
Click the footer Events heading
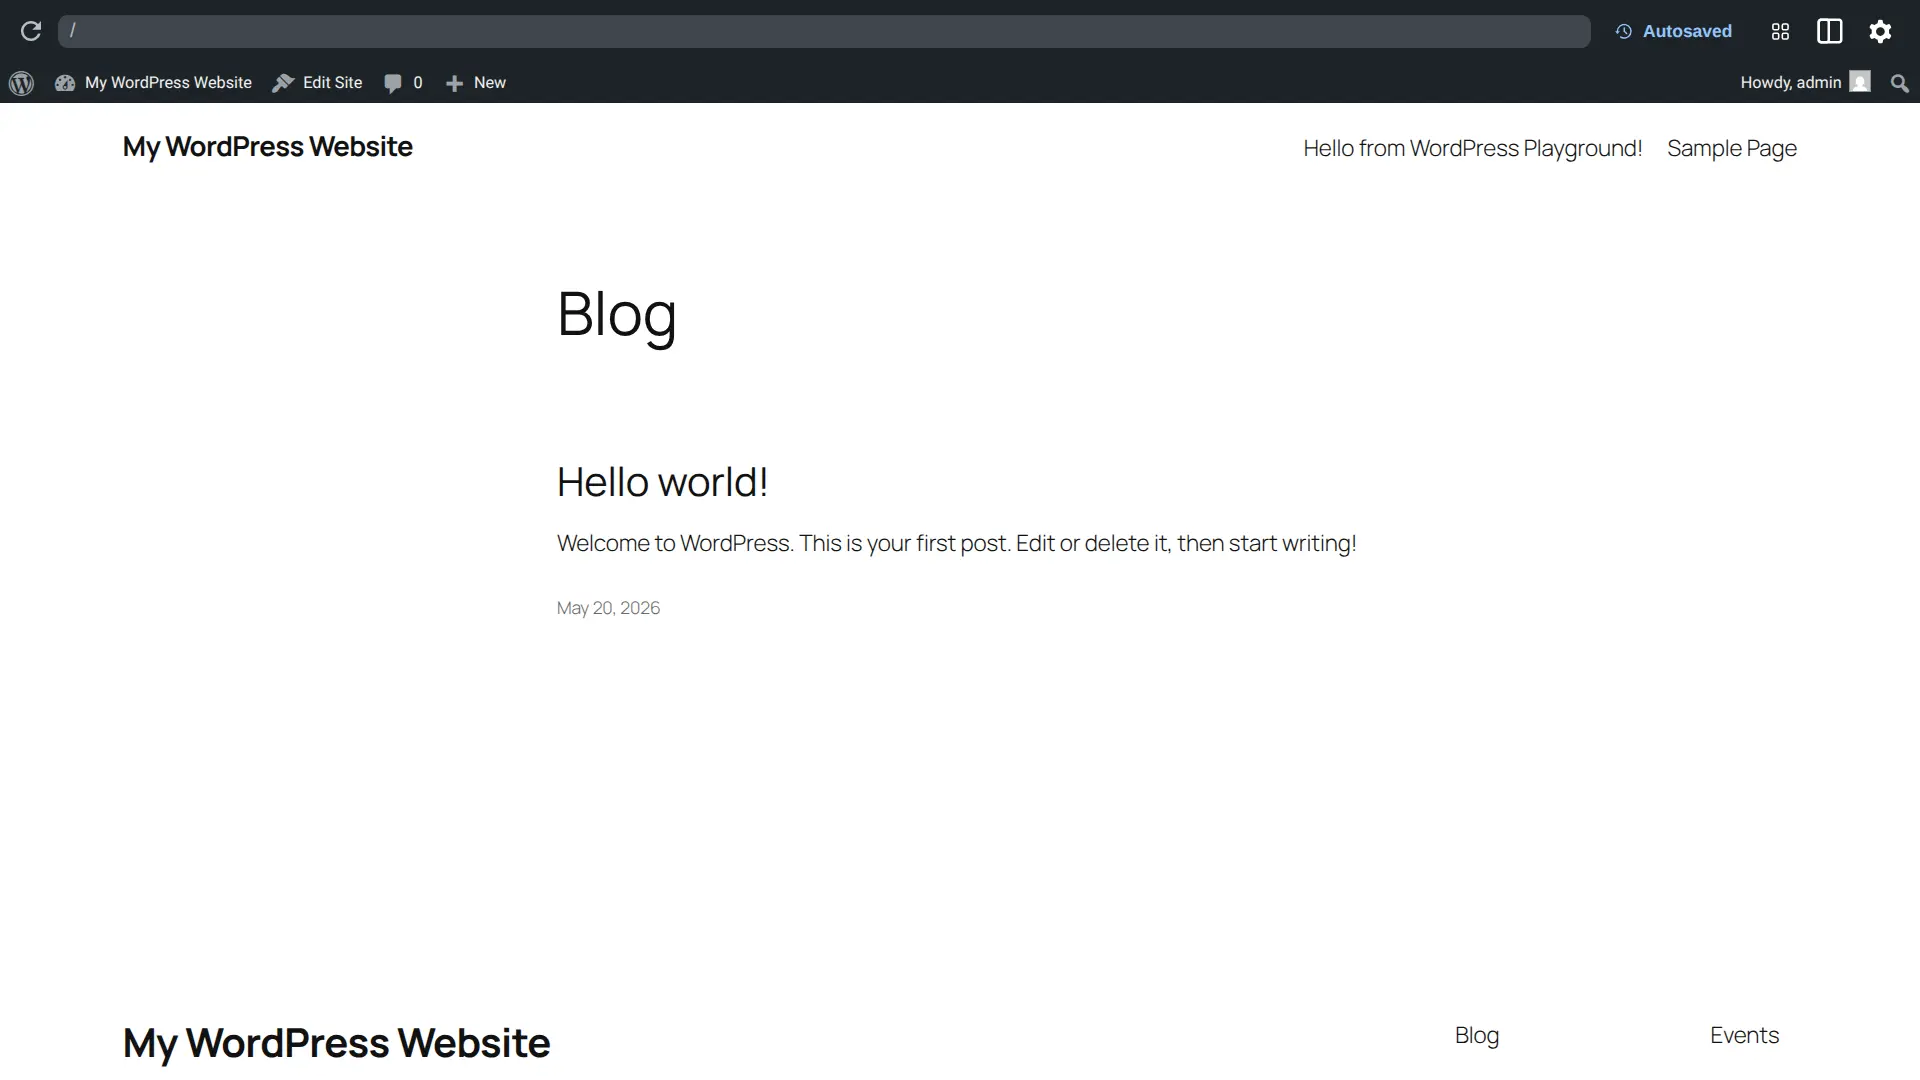[1744, 1035]
